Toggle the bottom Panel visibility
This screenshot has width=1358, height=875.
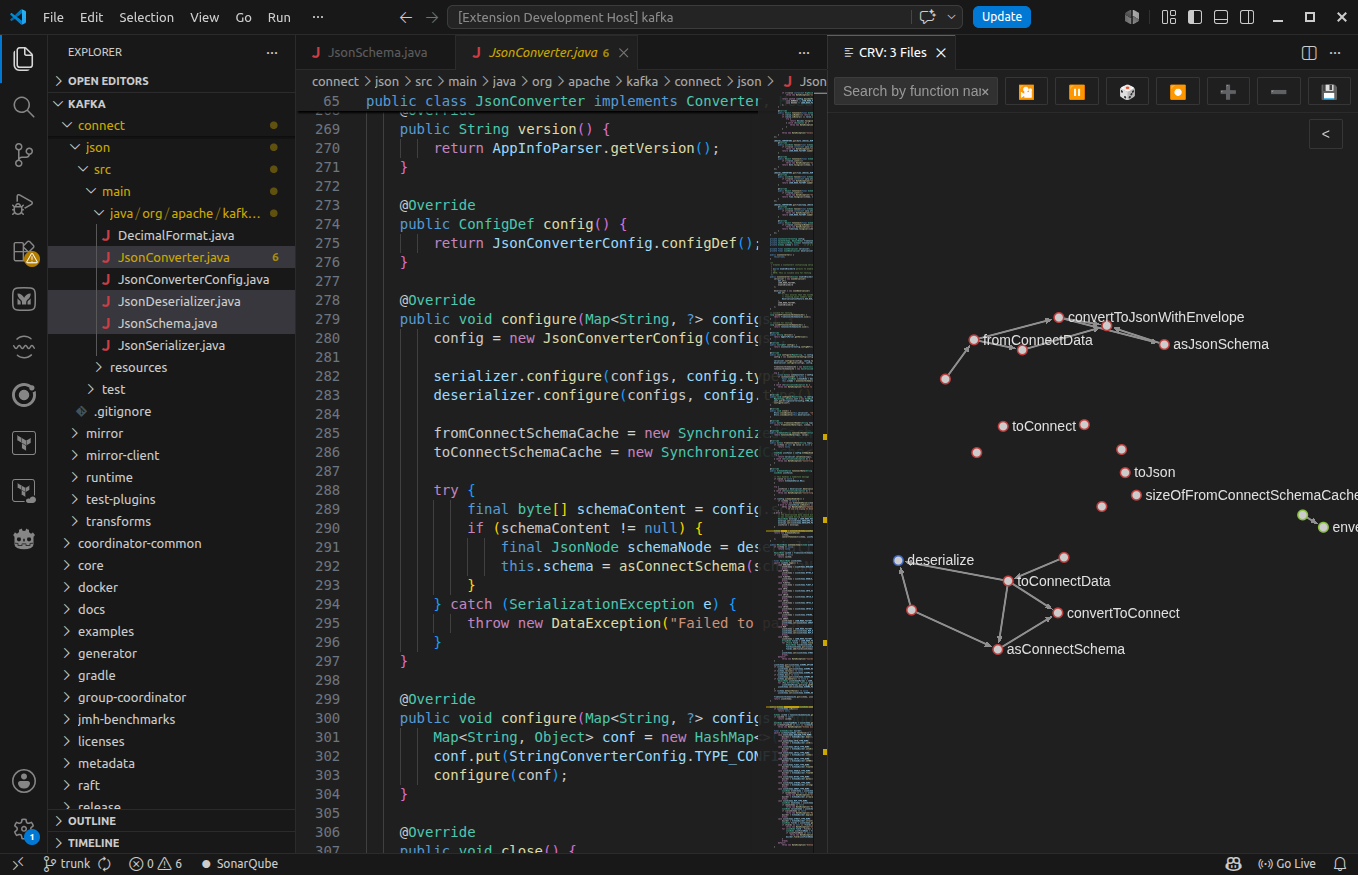coord(1221,17)
